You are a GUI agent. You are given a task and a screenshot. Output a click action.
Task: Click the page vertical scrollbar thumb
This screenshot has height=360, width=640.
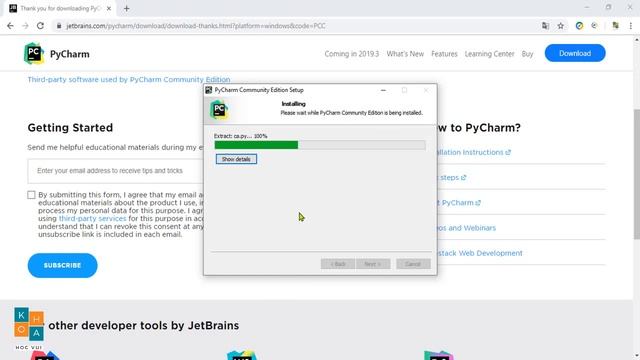click(x=636, y=174)
